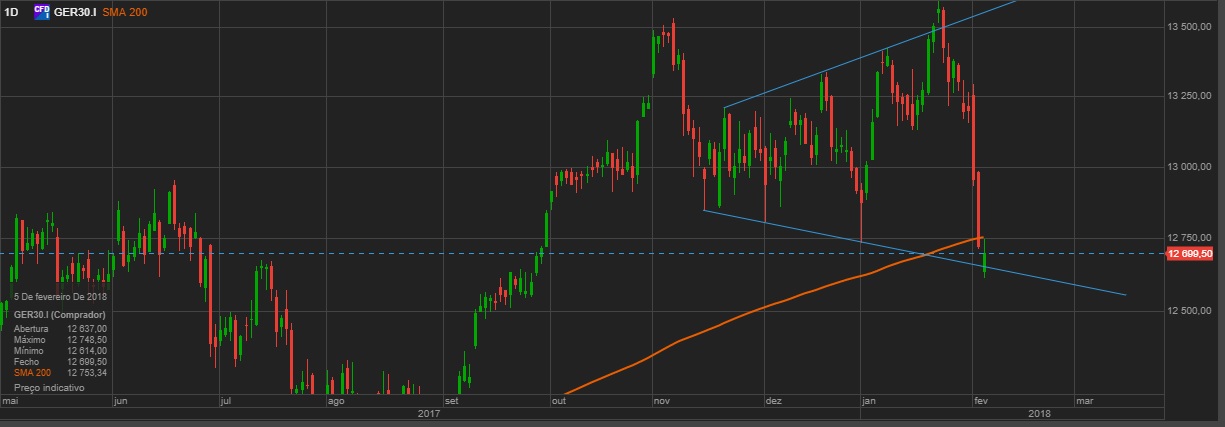Image resolution: width=1225 pixels, height=427 pixels.
Task: Click 'jan' on the time axis
Action: tap(870, 400)
